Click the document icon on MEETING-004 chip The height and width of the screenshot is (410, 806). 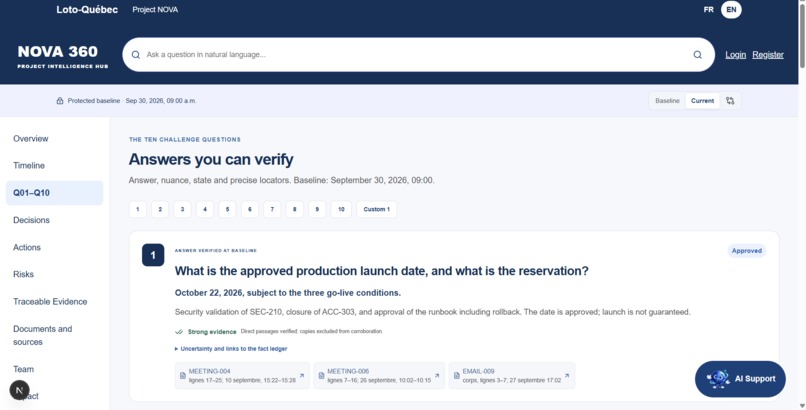(x=182, y=376)
